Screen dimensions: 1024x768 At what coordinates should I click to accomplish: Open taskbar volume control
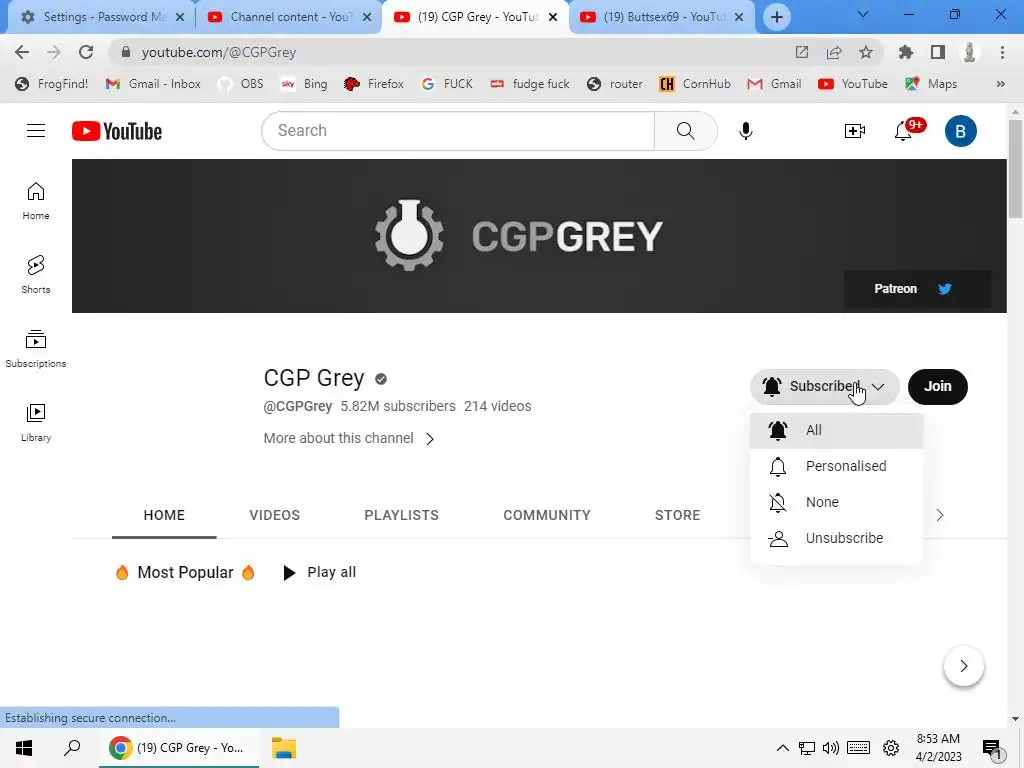click(831, 748)
